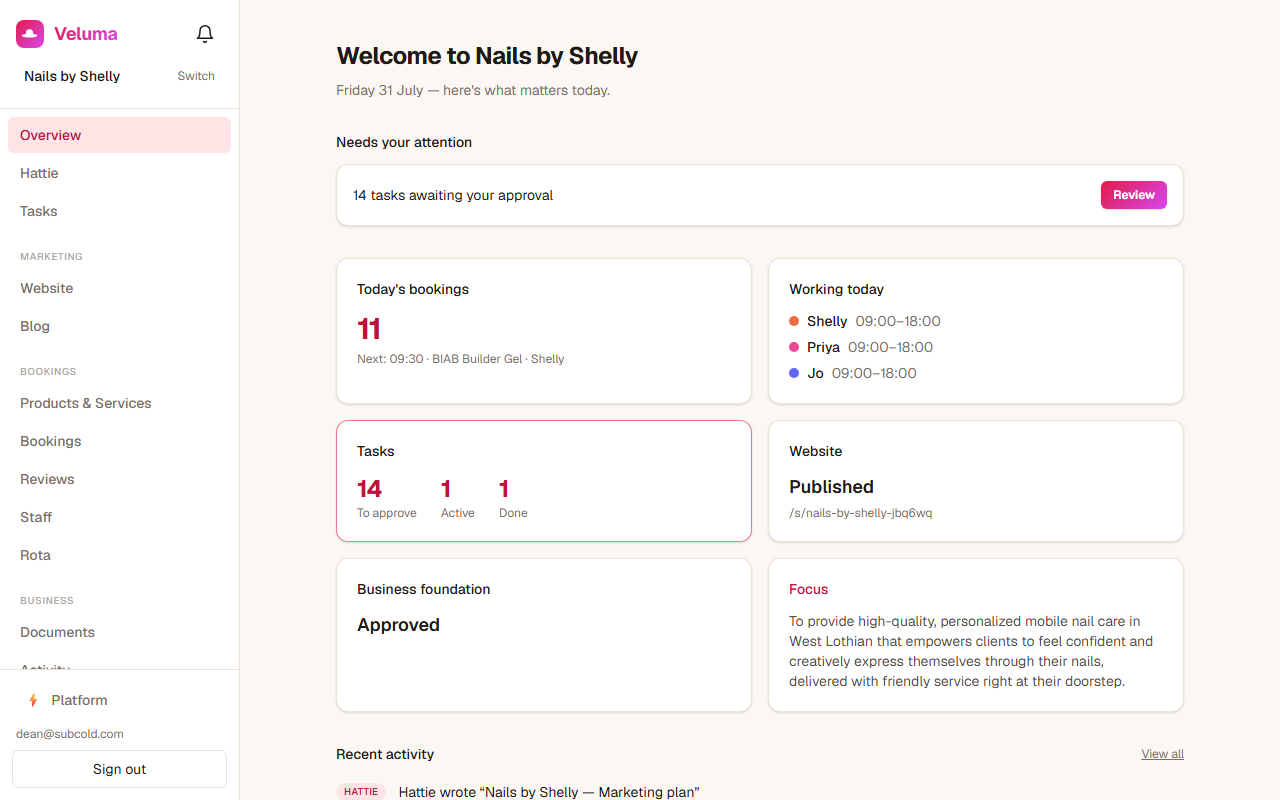Open the Tasks summary card

[x=544, y=481]
